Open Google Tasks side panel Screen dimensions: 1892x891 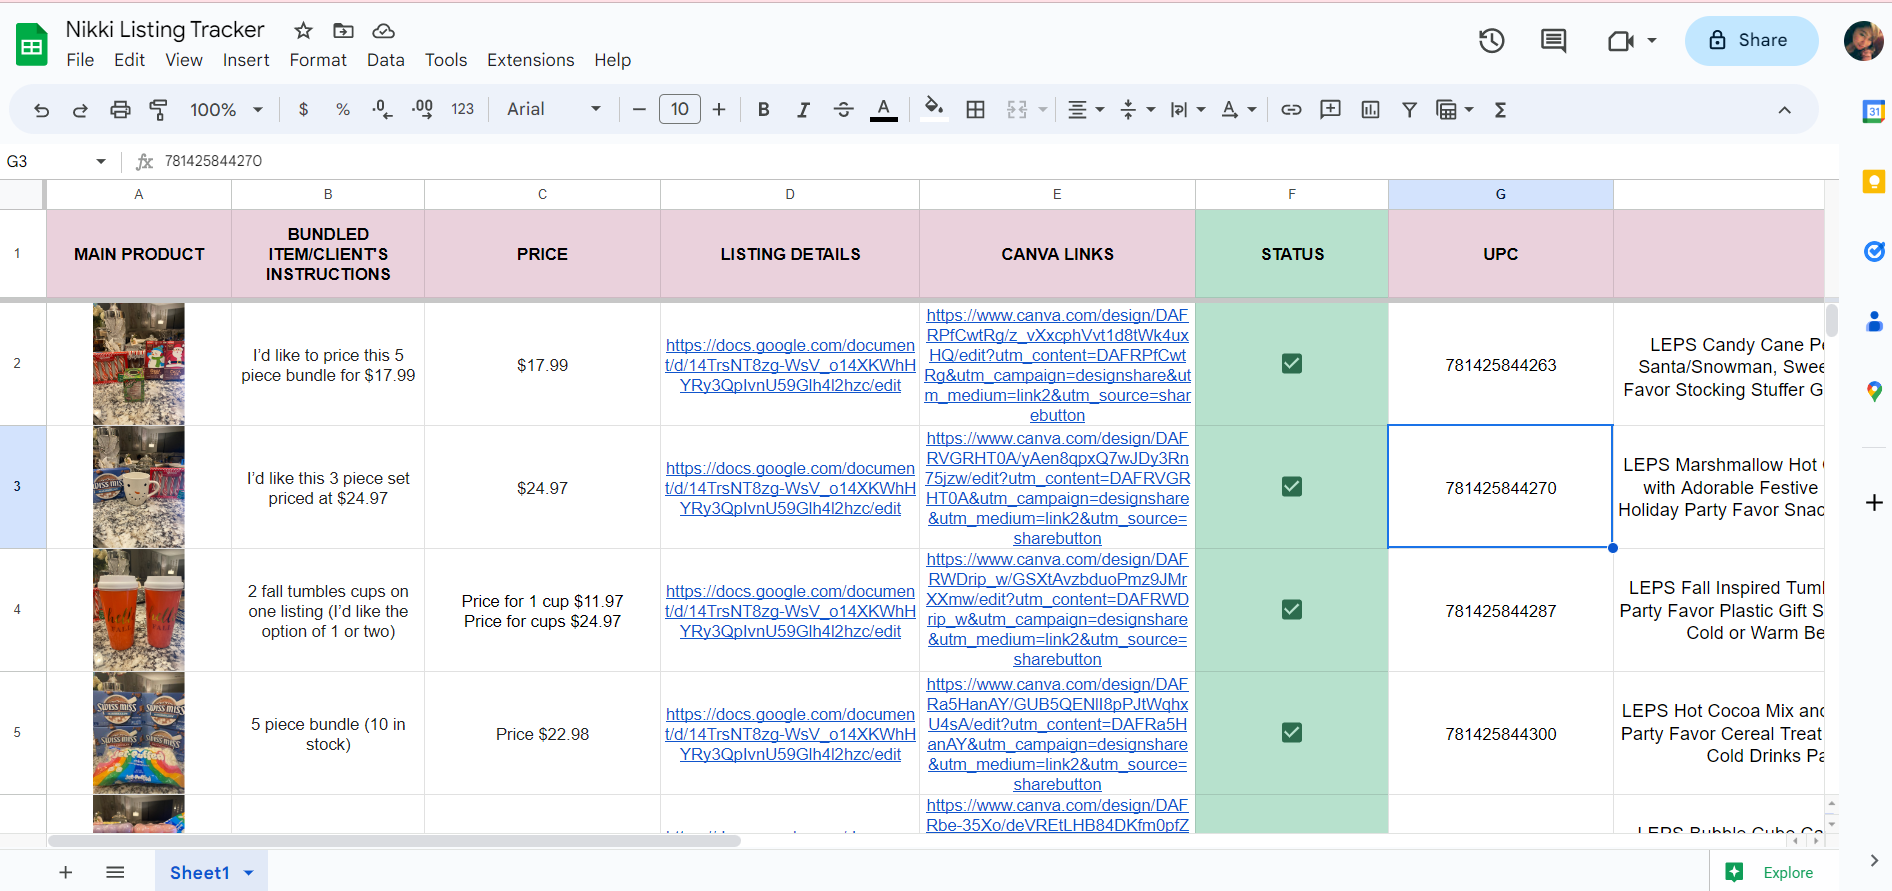pyautogui.click(x=1873, y=251)
